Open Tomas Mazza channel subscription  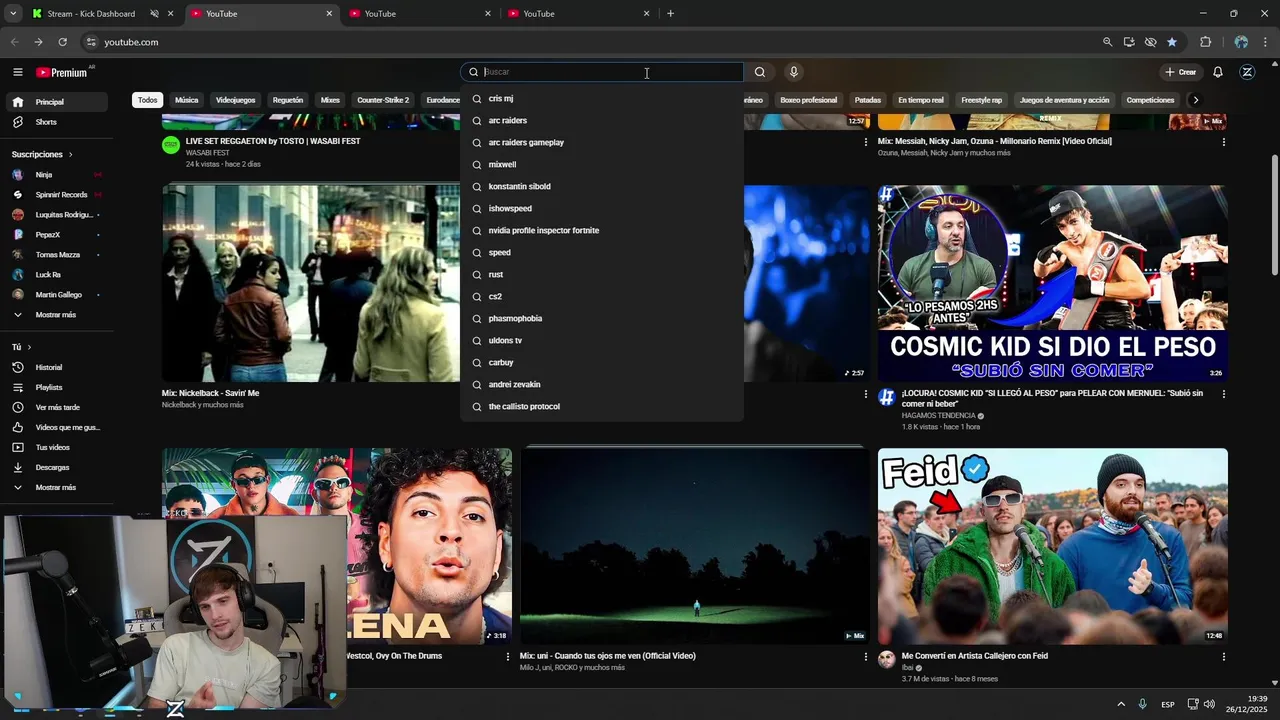point(55,255)
